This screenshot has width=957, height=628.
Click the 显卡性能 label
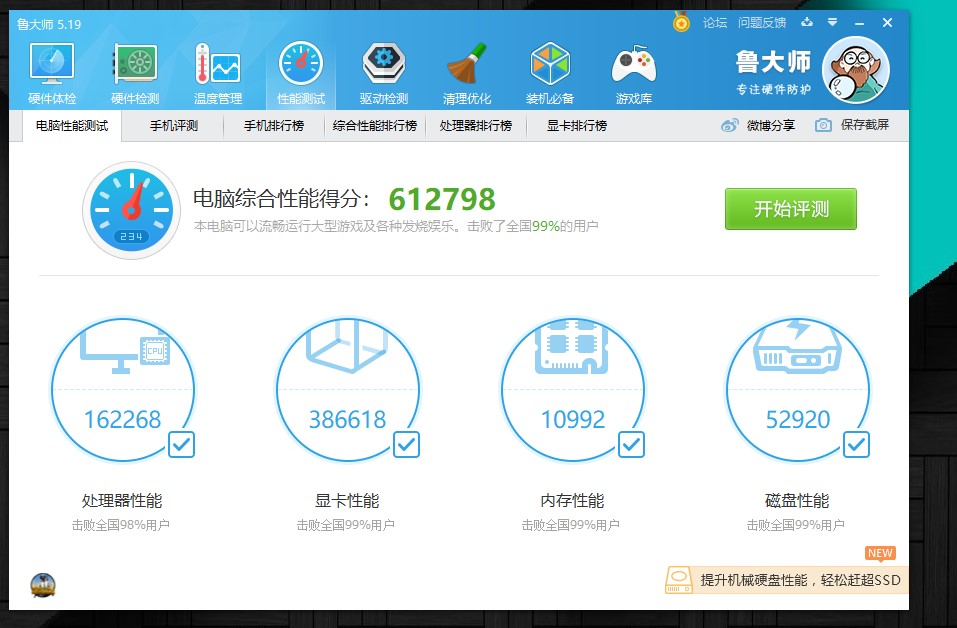click(x=347, y=501)
